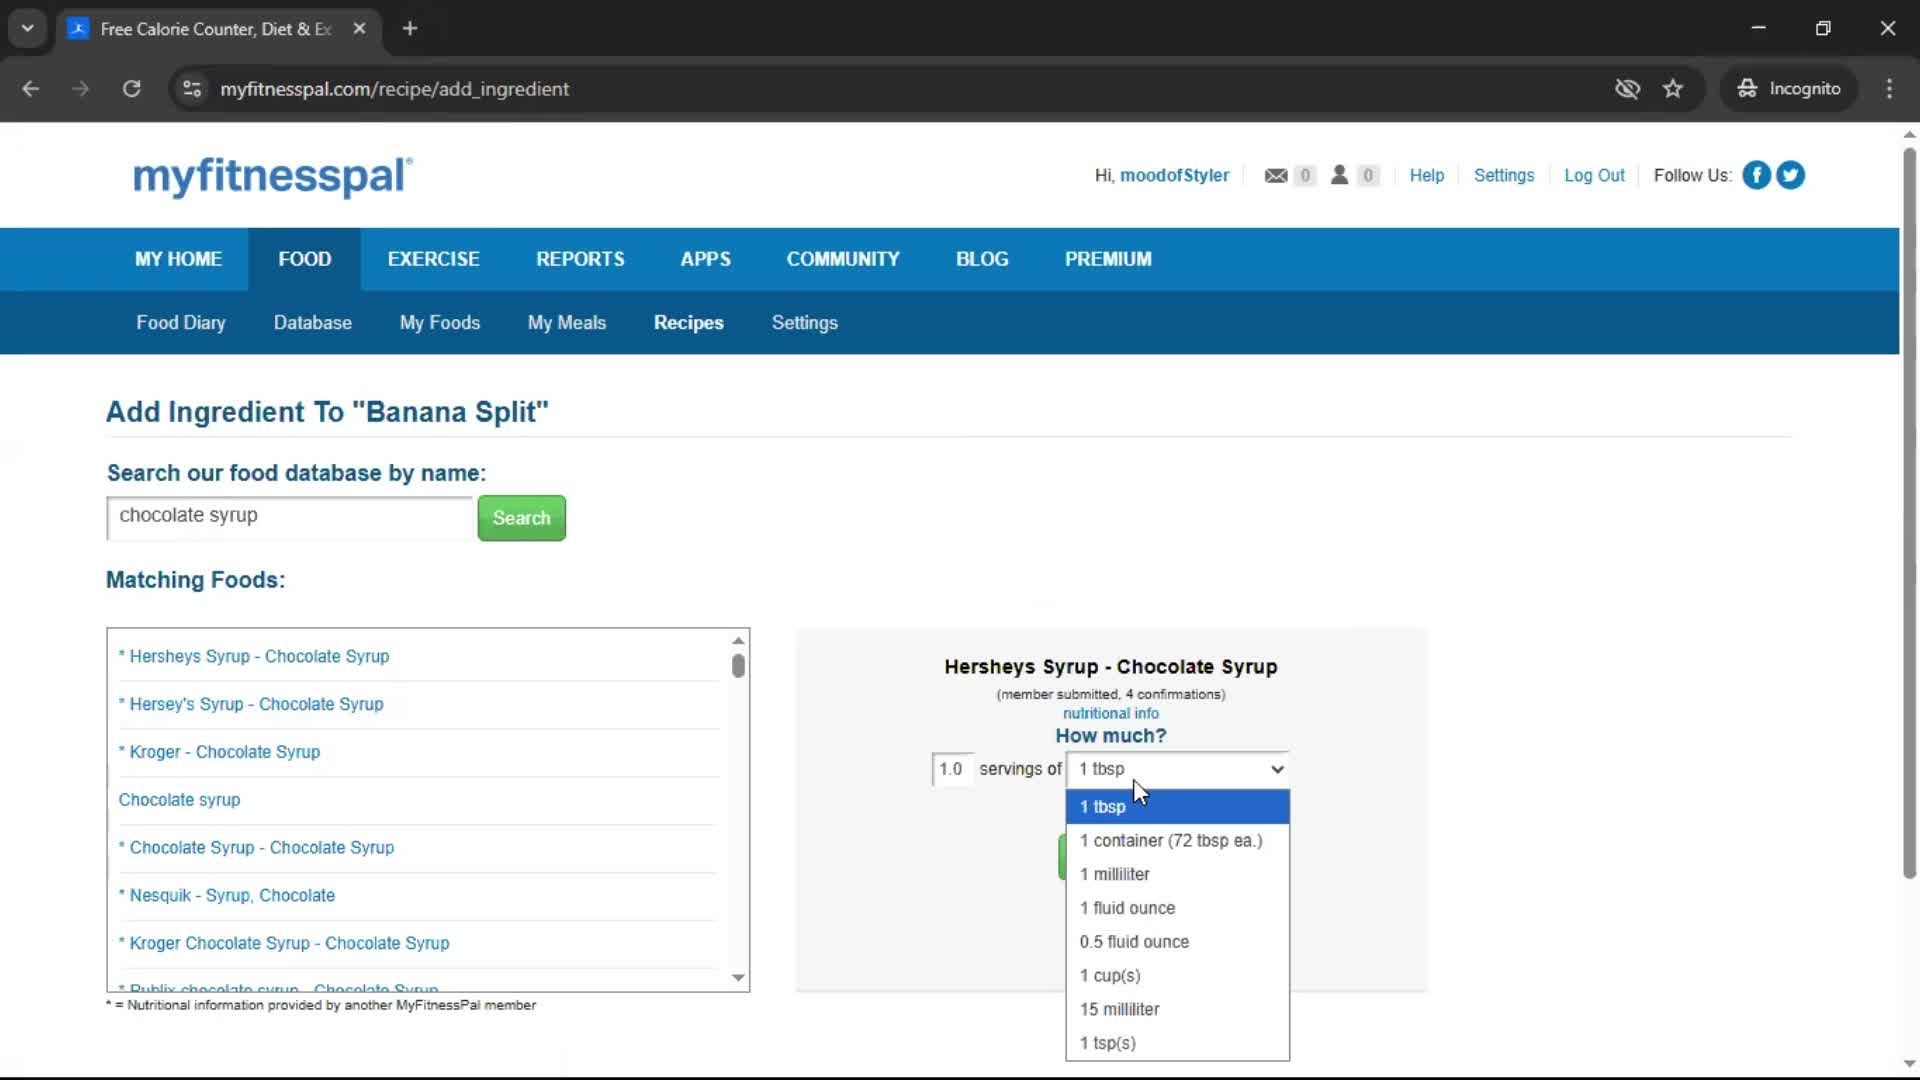Click the green Search button
The image size is (1920, 1080).
click(521, 518)
